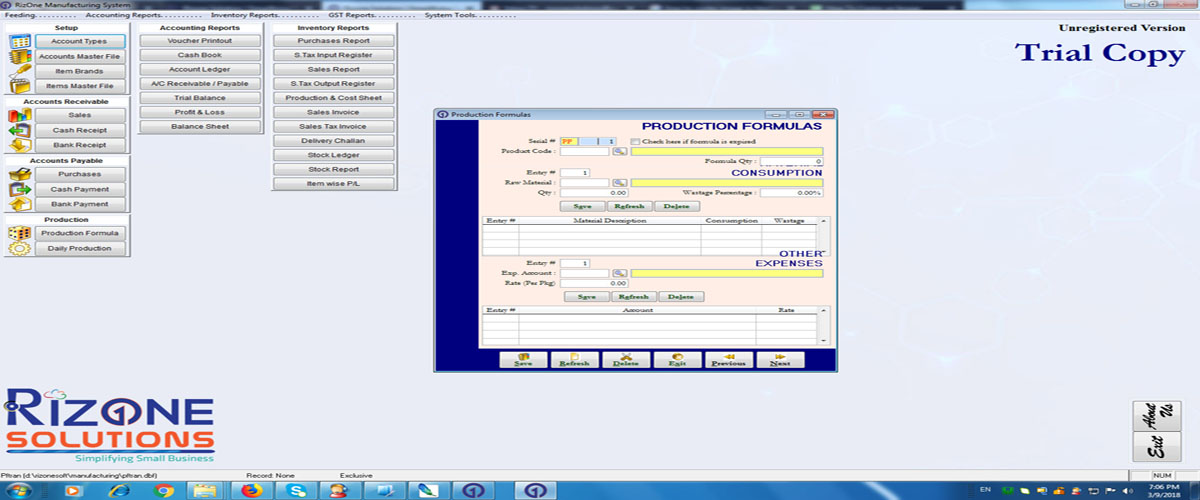Click the Item Brands paintbrush icon
This screenshot has height=500, width=1200.
pos(19,72)
